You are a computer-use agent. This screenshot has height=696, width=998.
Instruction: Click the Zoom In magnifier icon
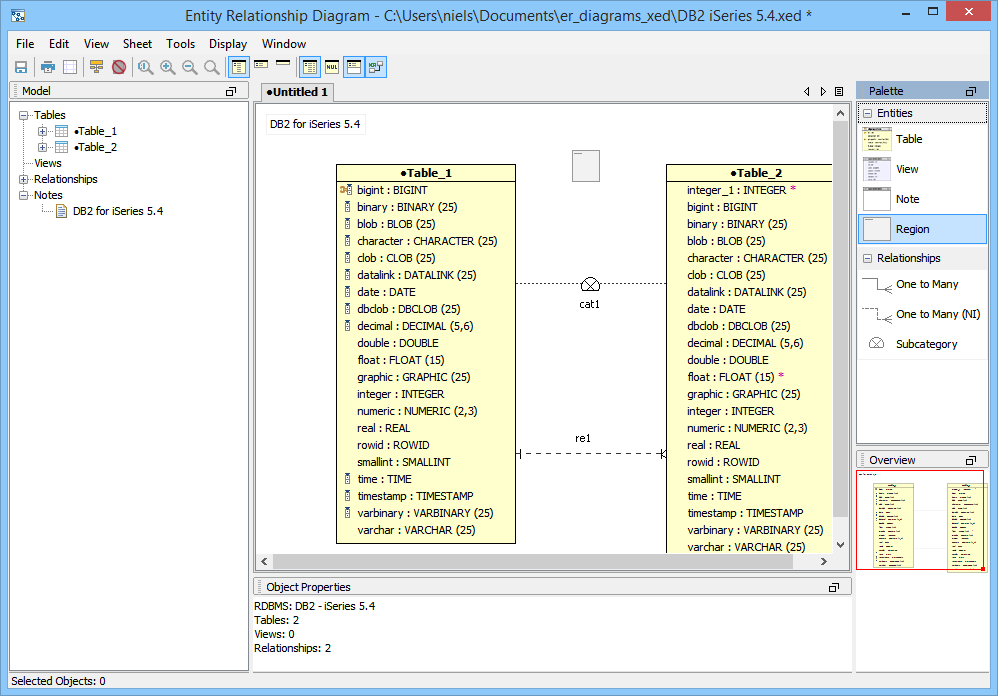pos(167,67)
